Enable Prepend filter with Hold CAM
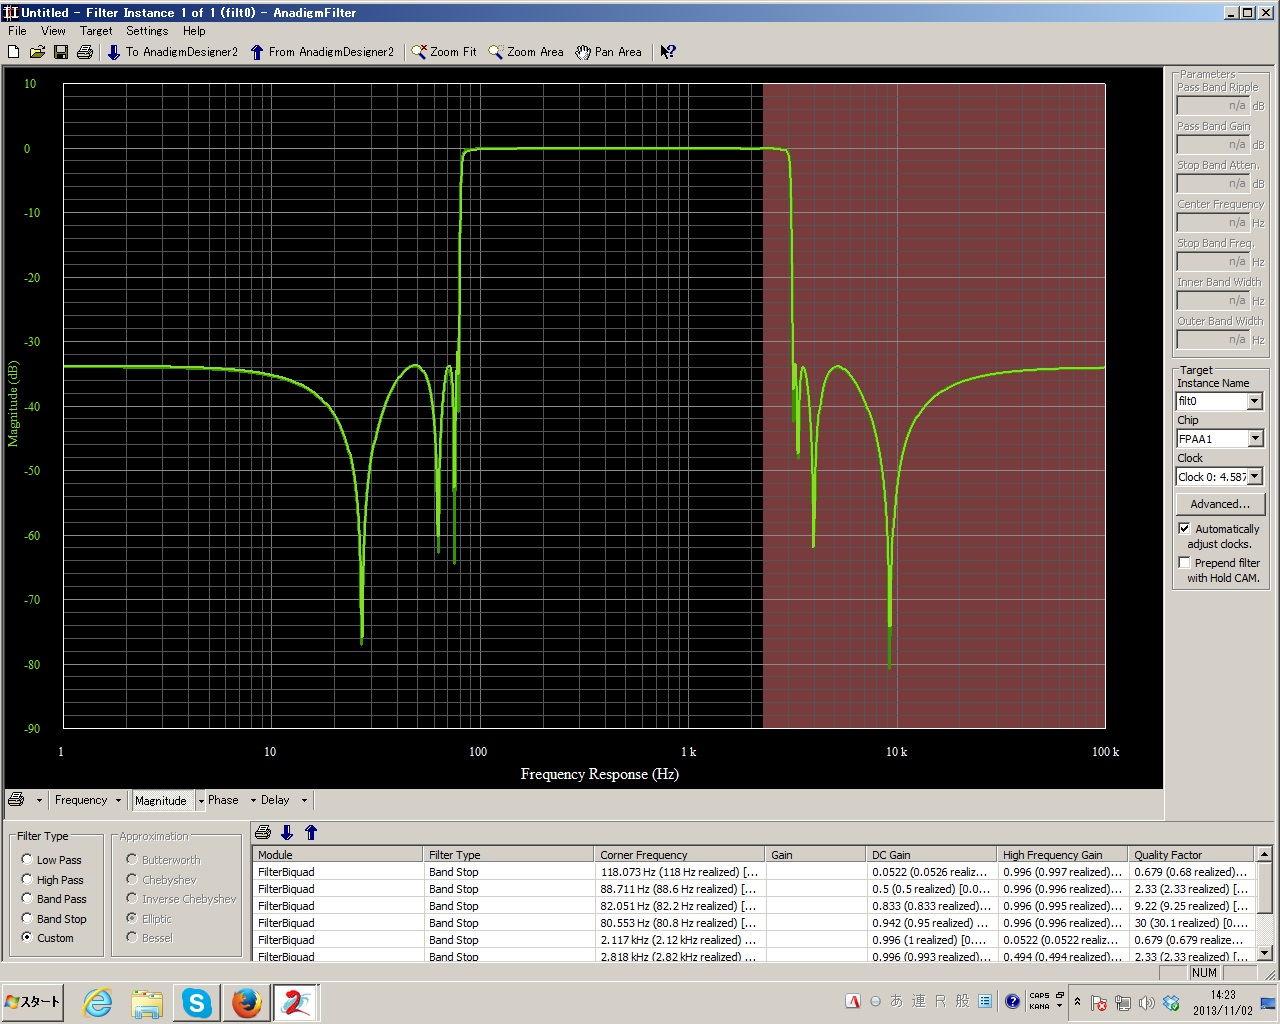Viewport: 1280px width, 1024px height. 1184,563
